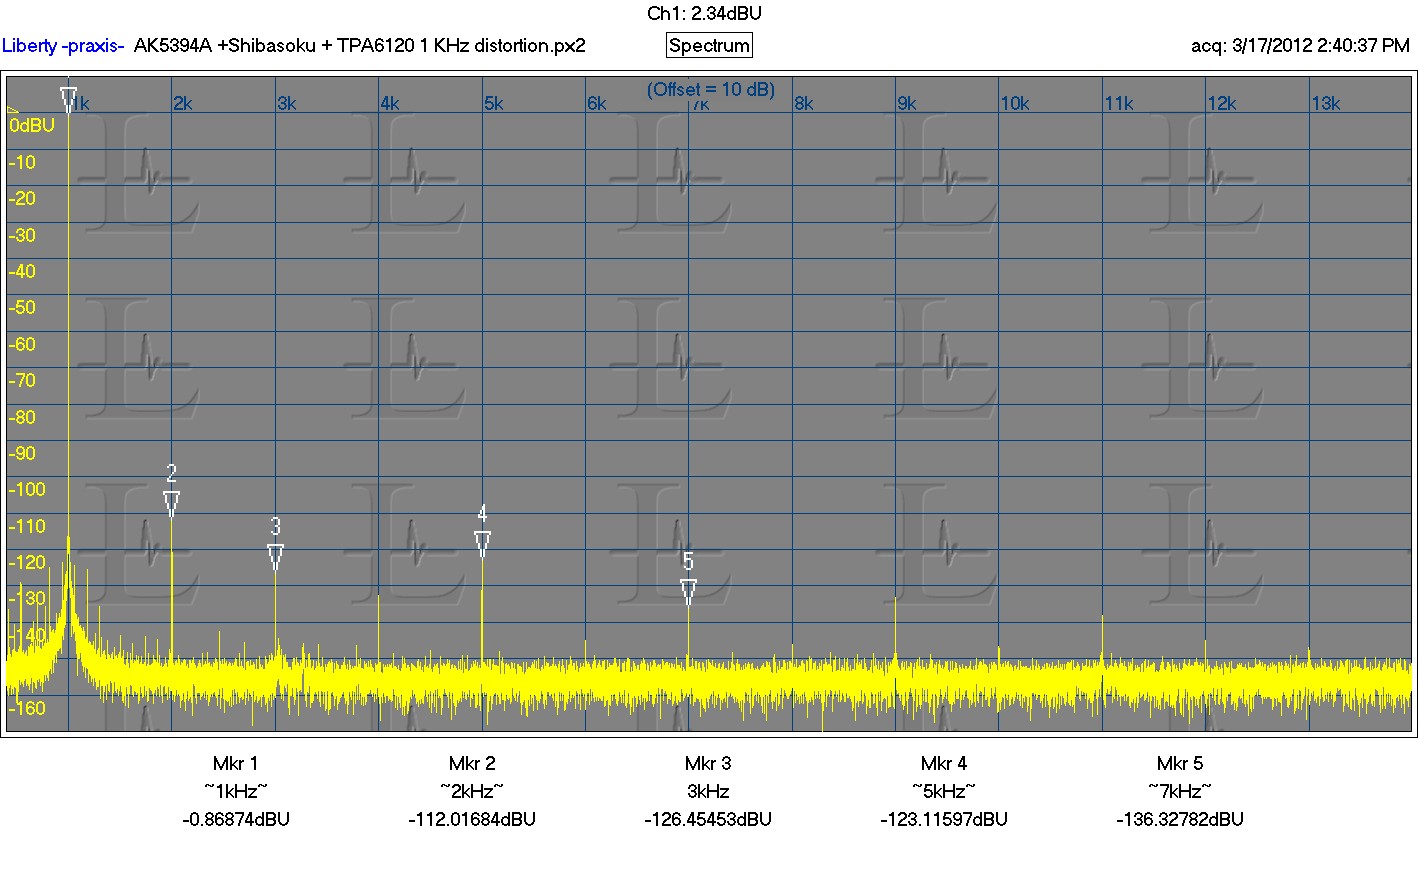Viewport: 1418px width, 882px height.
Task: Click the Mkr 5 frequency ~7kHz~
Action: (x=1180, y=791)
